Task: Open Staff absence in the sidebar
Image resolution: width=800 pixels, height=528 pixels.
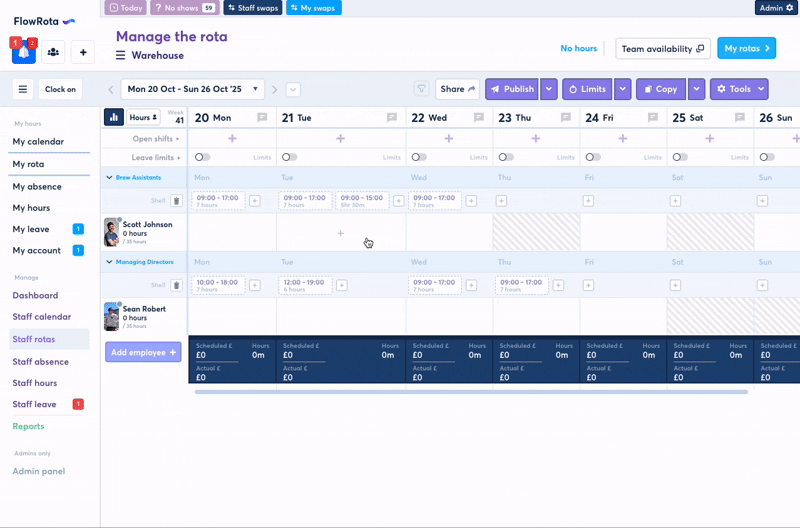Action: [40, 361]
